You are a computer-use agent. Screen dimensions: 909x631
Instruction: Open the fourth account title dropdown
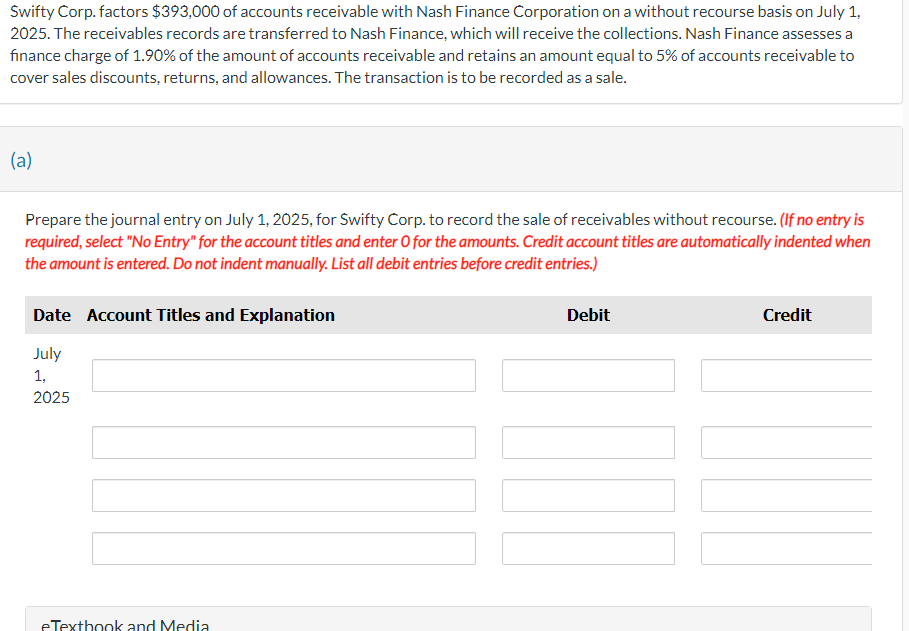tap(283, 548)
